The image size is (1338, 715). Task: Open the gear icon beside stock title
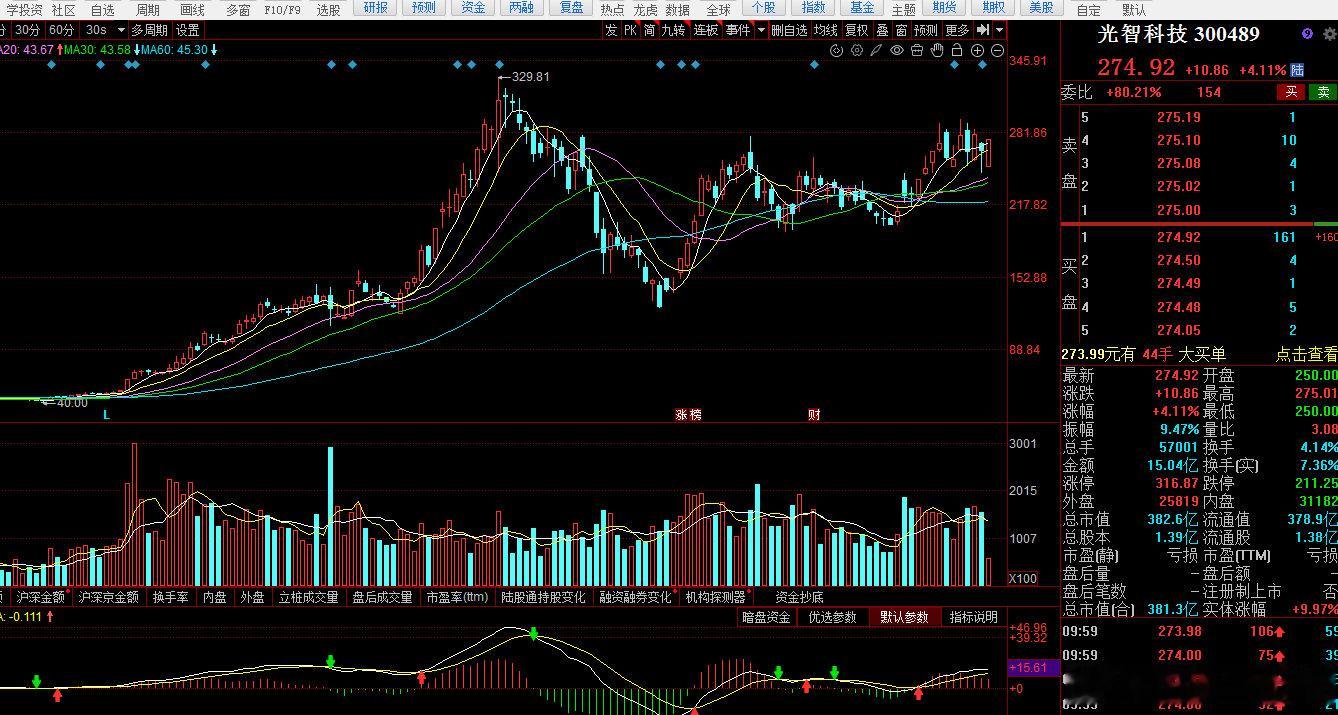(1332, 34)
